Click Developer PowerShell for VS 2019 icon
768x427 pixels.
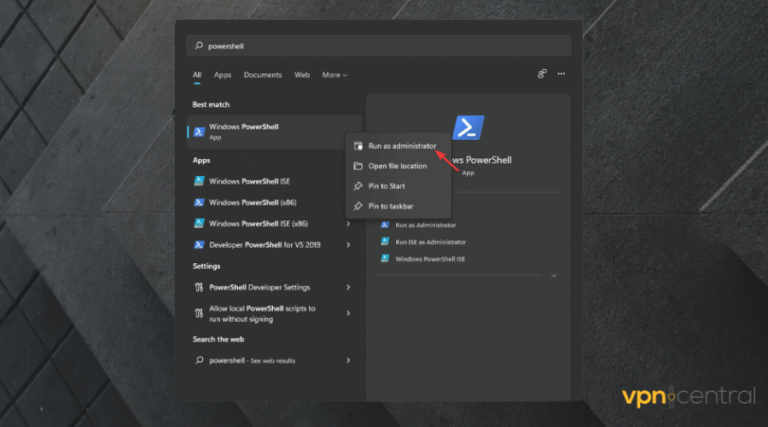(199, 245)
